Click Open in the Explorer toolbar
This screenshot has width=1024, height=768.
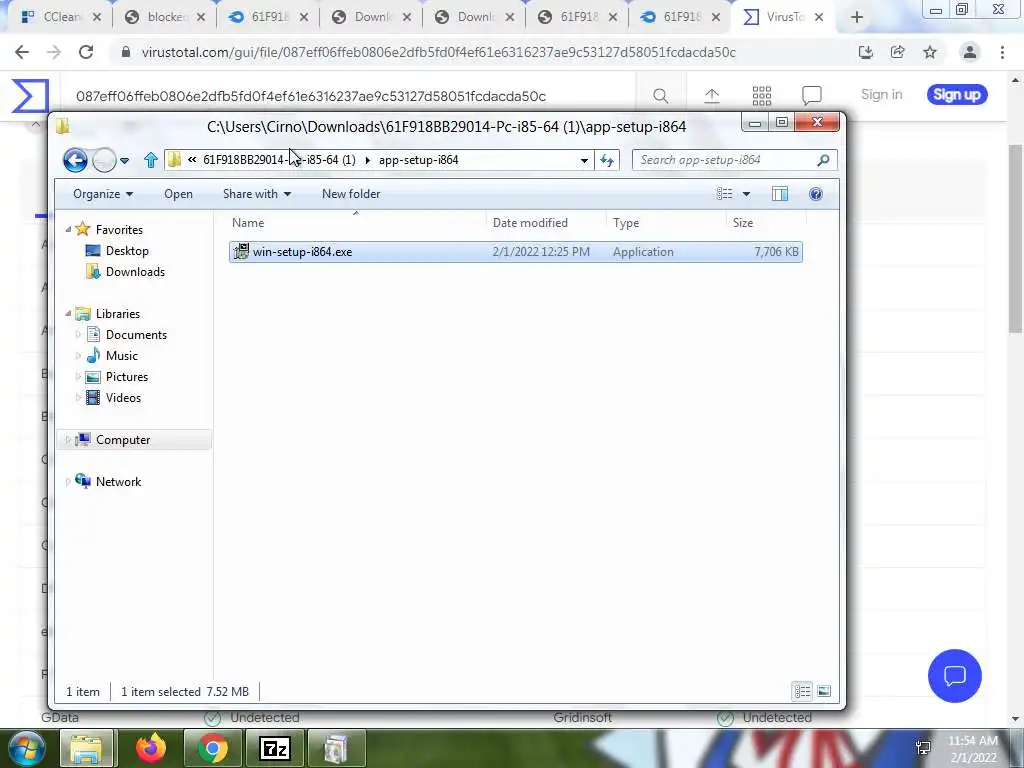[178, 194]
